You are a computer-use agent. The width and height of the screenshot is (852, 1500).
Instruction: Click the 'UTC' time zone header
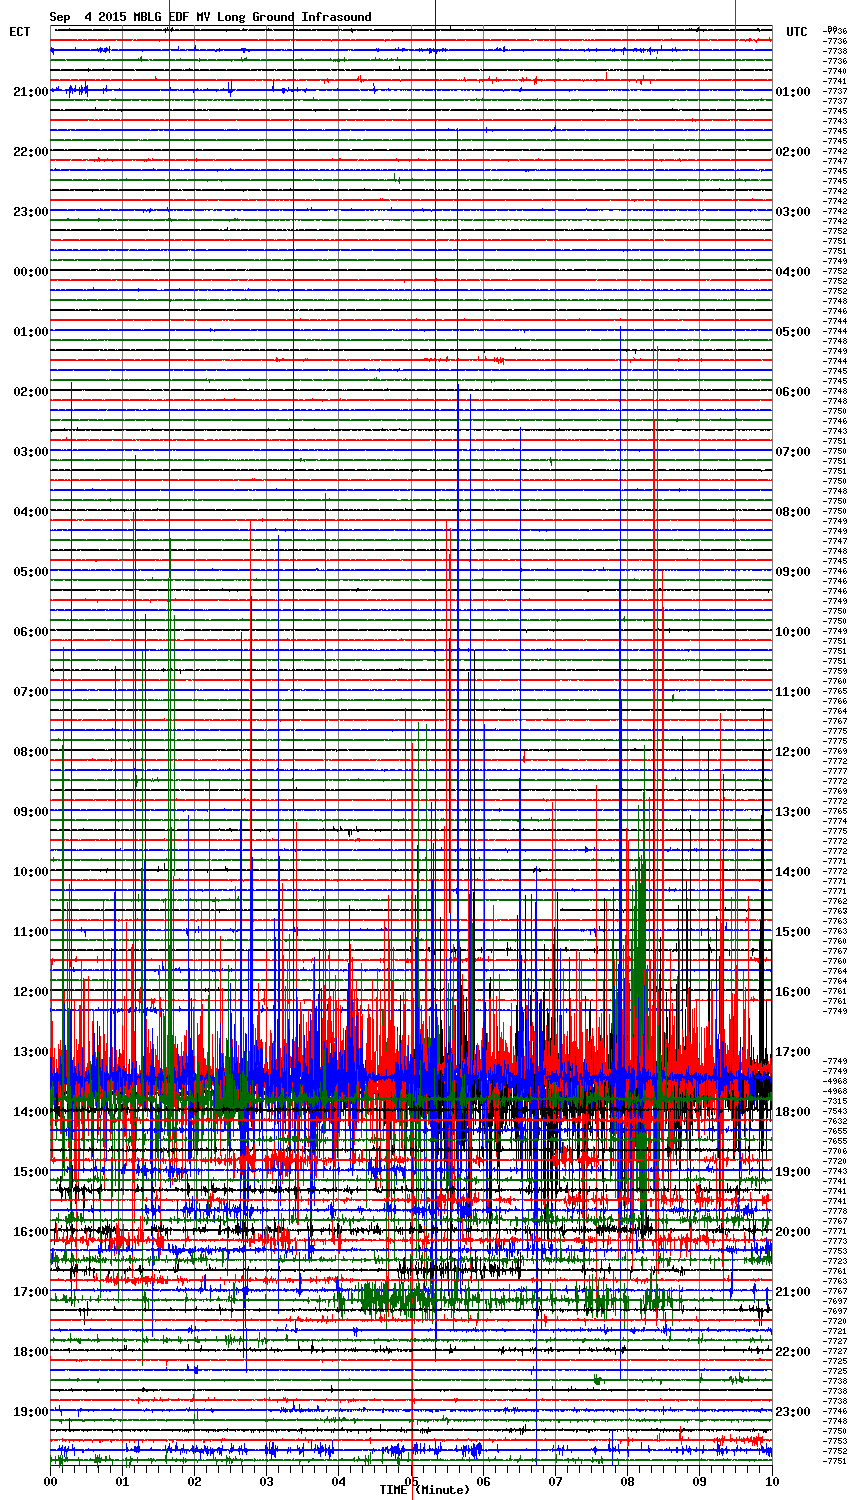coord(797,32)
